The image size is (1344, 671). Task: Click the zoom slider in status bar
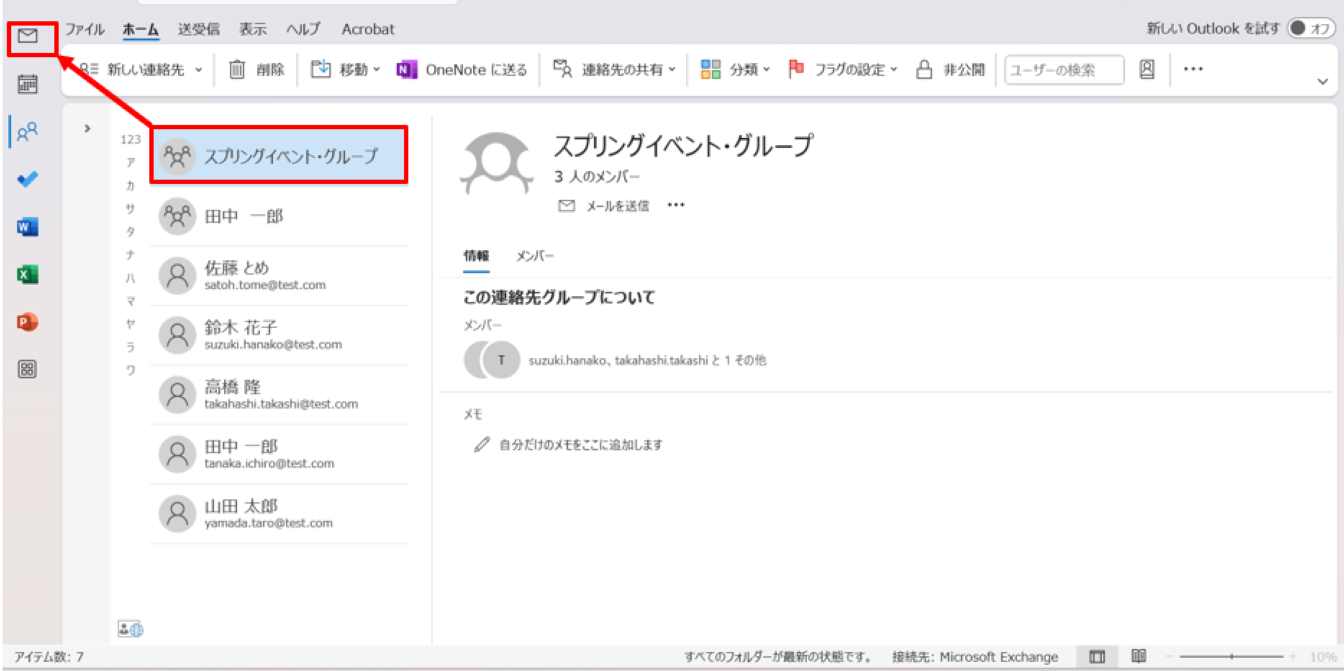click(1231, 657)
